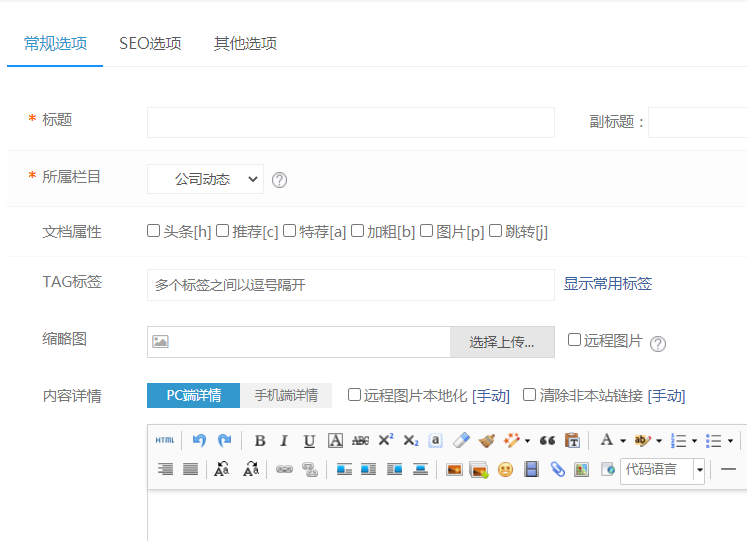Tick the 远程图片 checkbox
Viewport: 747px width, 541px height.
point(574,340)
